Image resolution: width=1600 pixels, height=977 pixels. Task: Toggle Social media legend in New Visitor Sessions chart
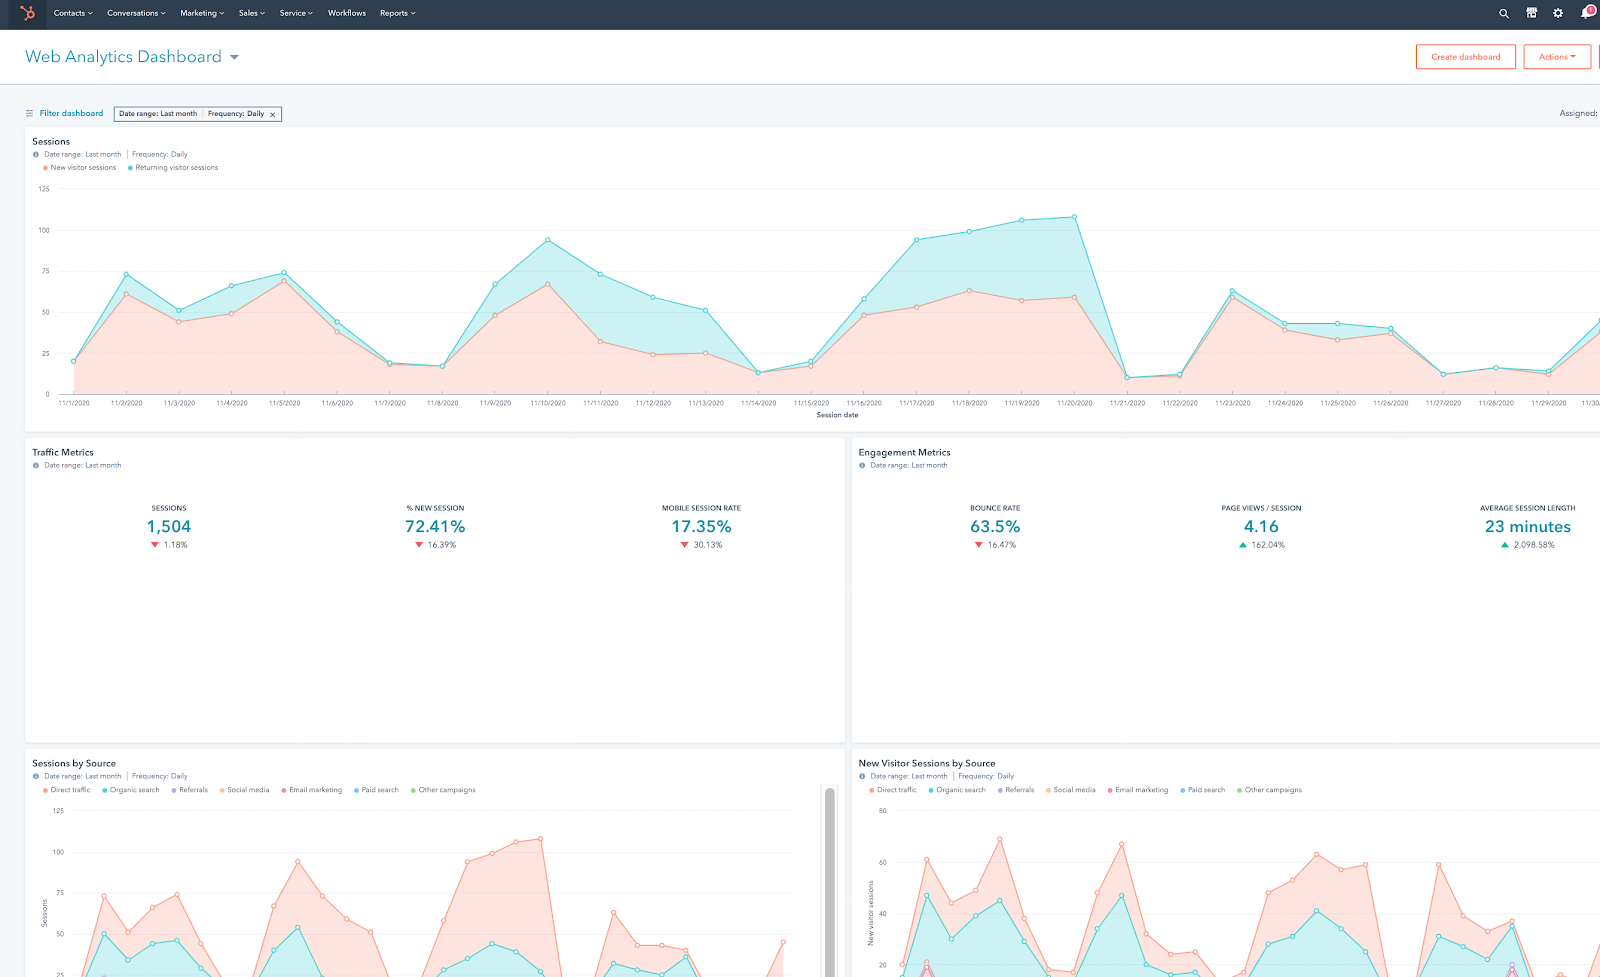coord(1071,790)
